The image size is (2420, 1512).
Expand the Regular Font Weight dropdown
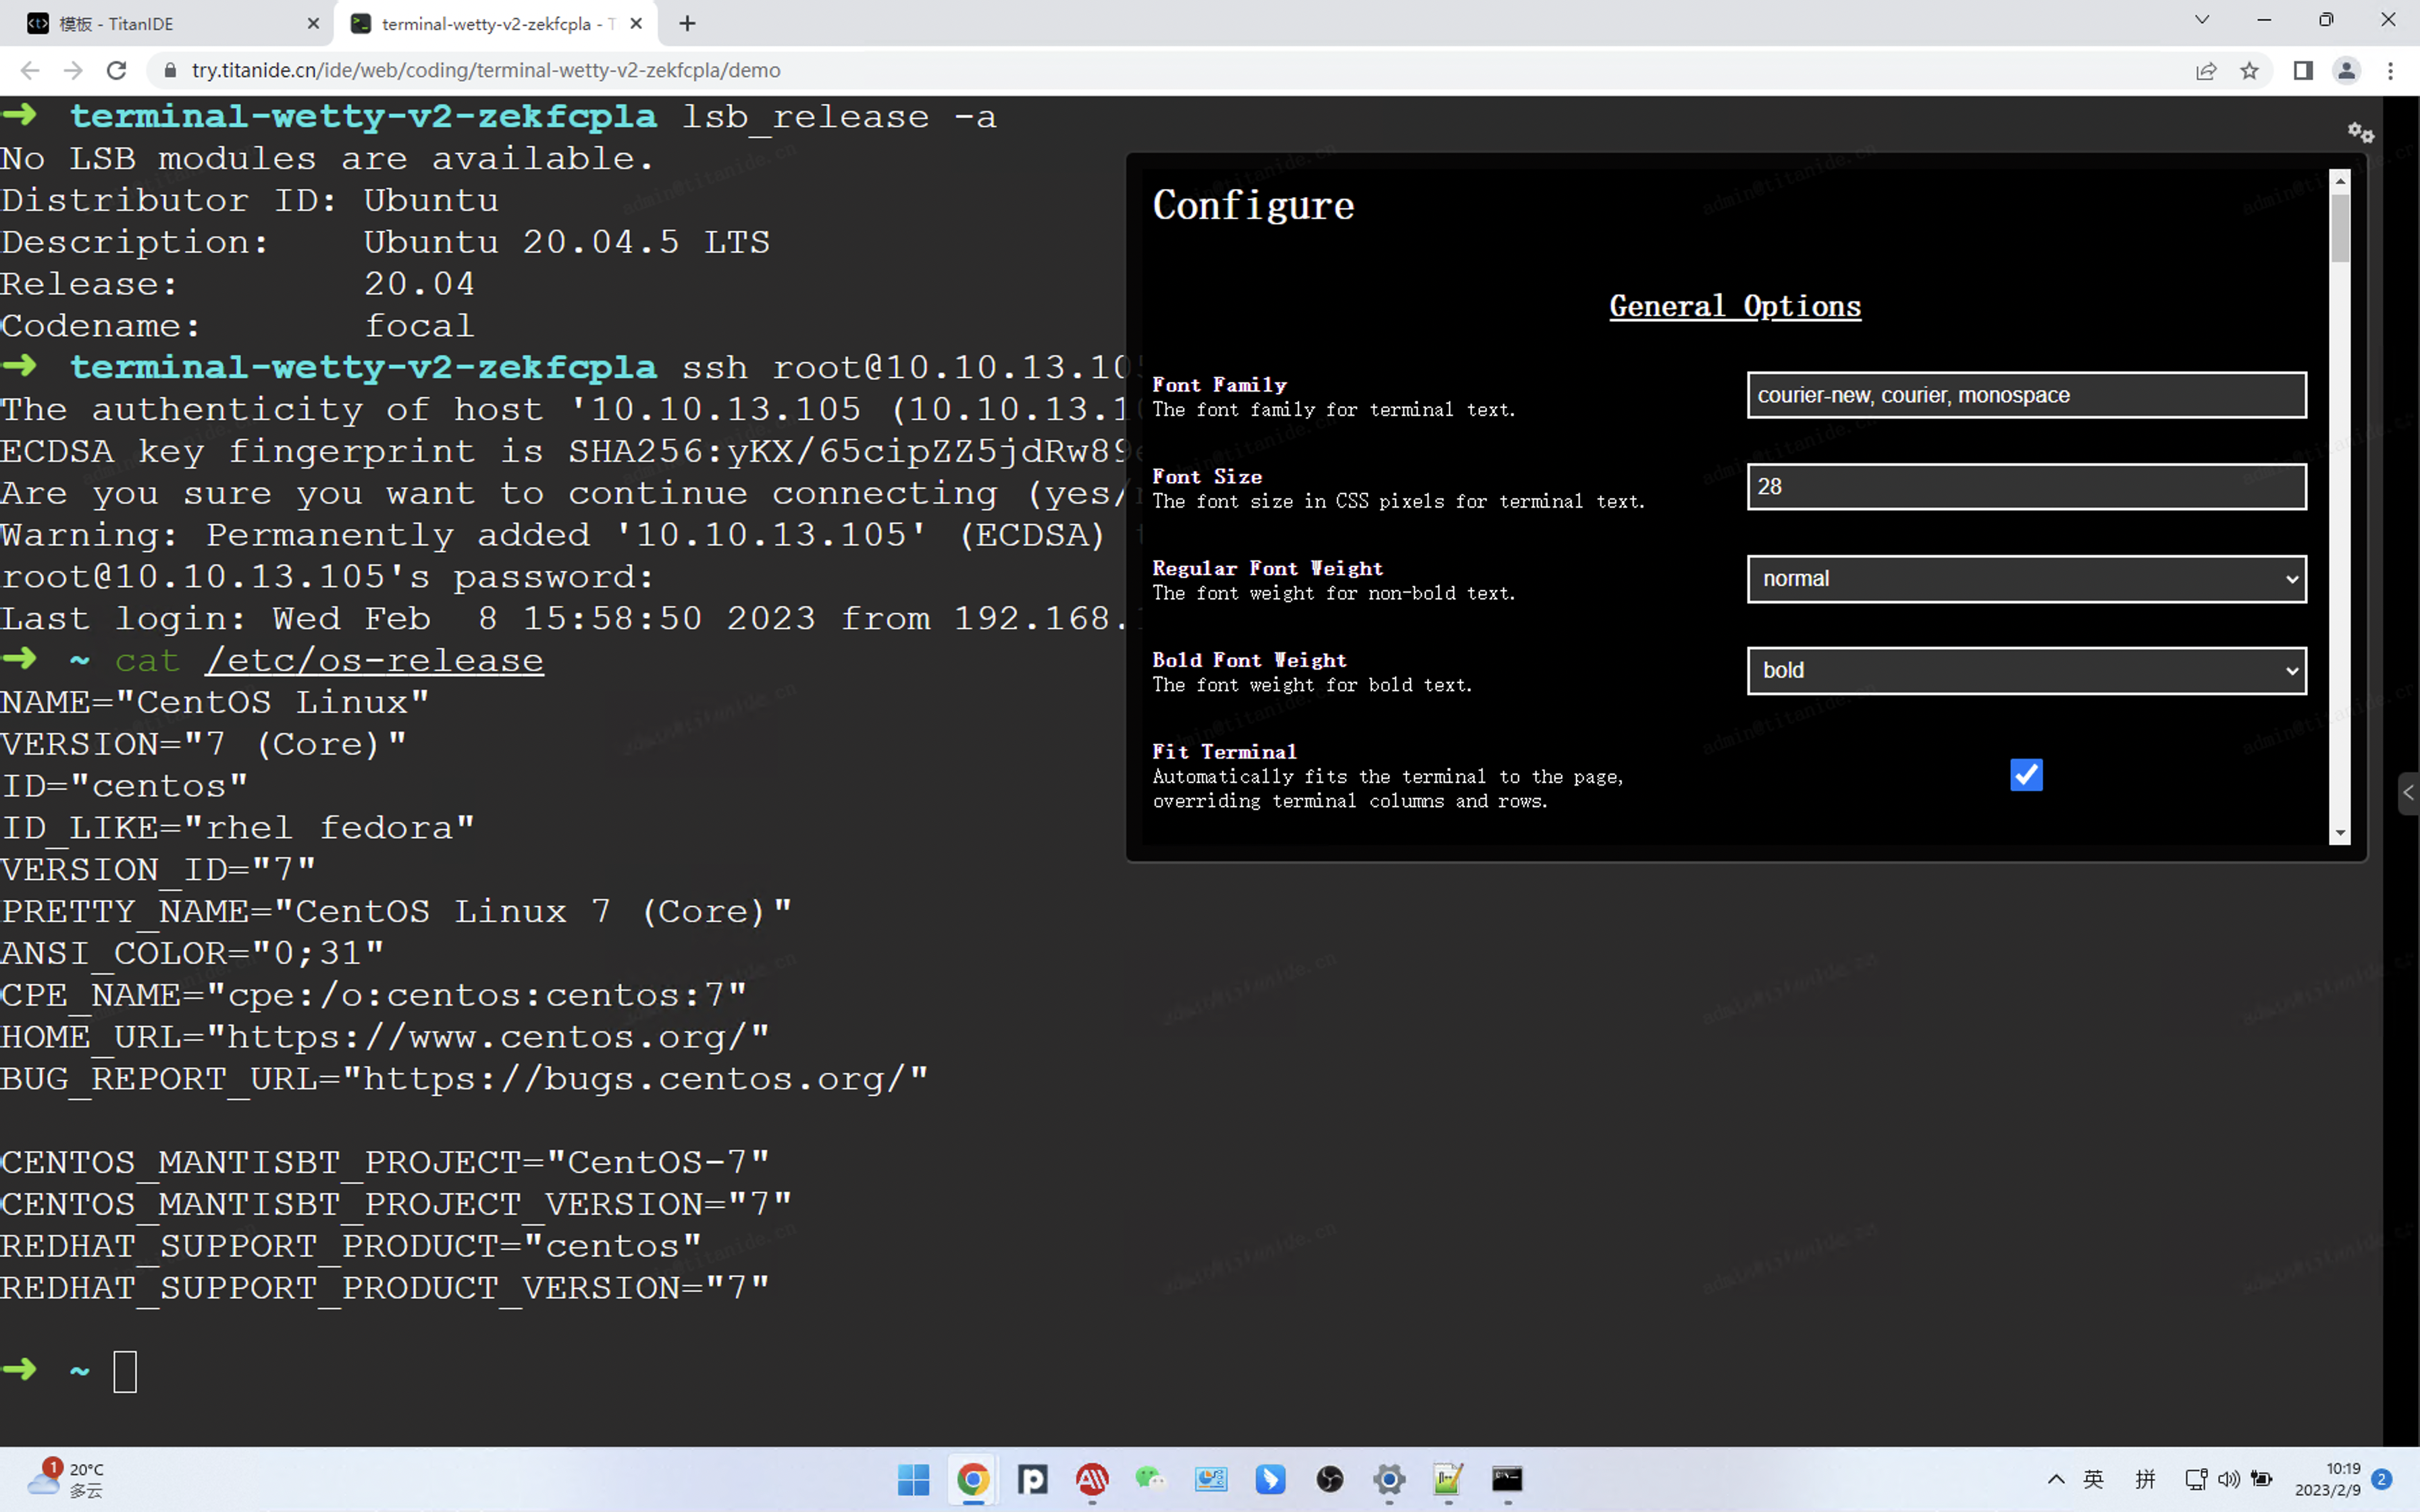[2026, 579]
